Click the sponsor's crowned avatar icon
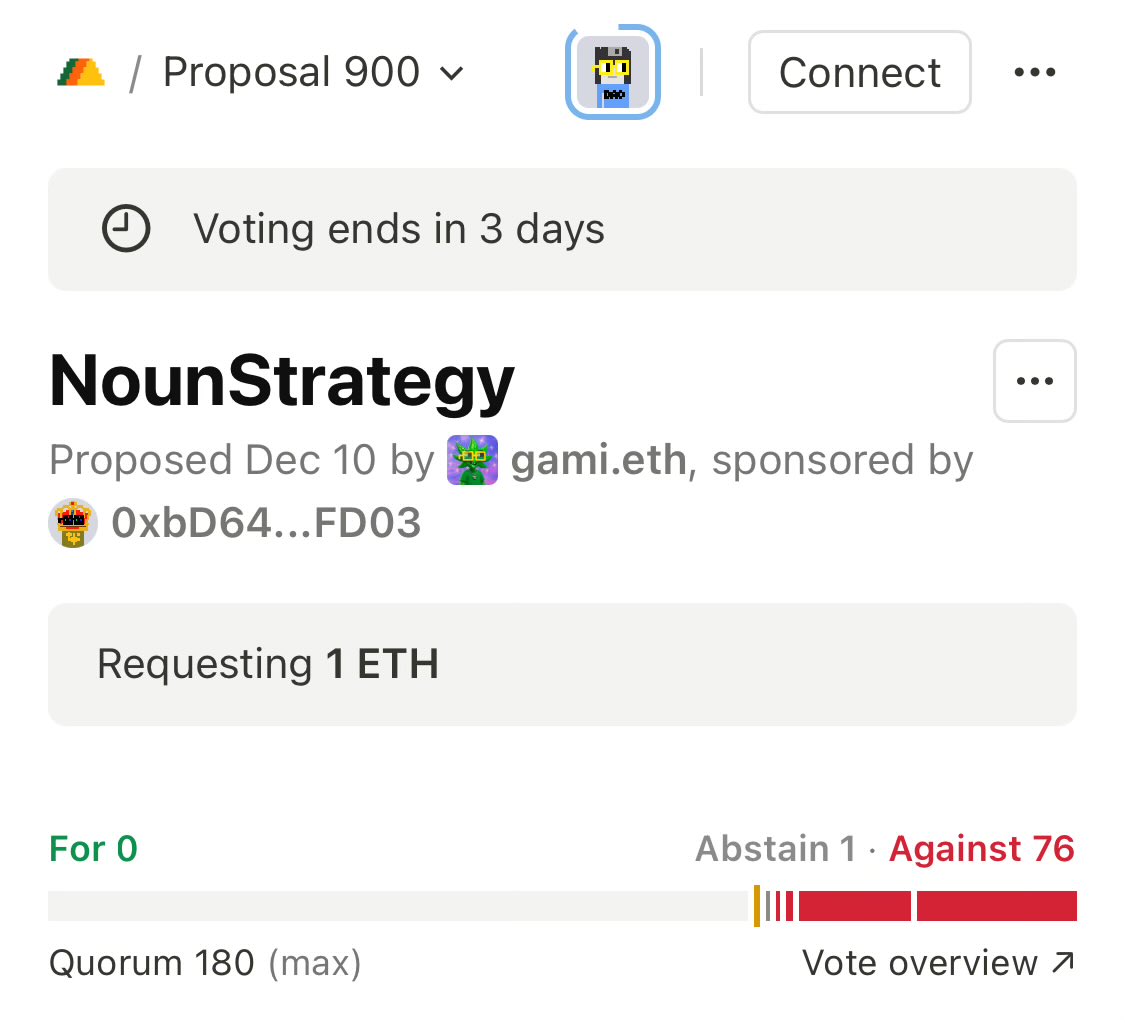 pyautogui.click(x=73, y=523)
